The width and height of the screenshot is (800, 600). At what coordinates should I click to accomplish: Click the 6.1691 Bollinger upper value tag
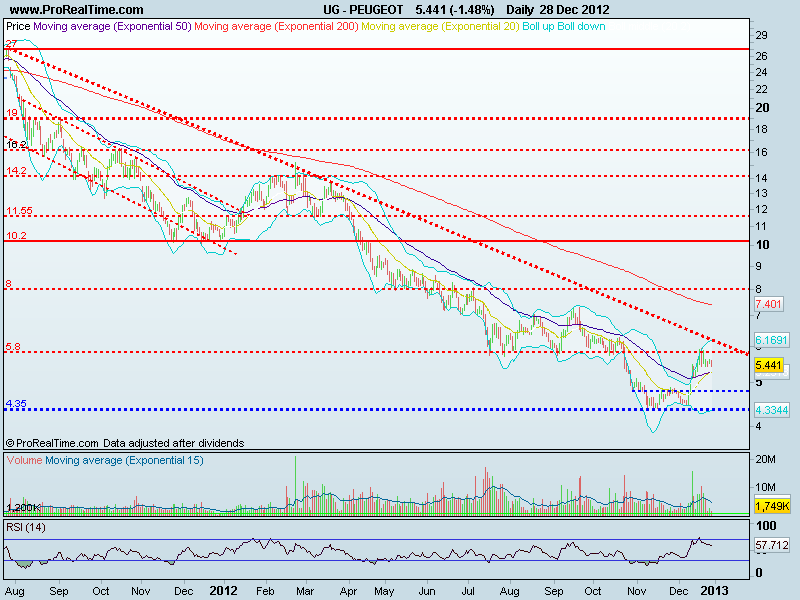click(x=771, y=340)
